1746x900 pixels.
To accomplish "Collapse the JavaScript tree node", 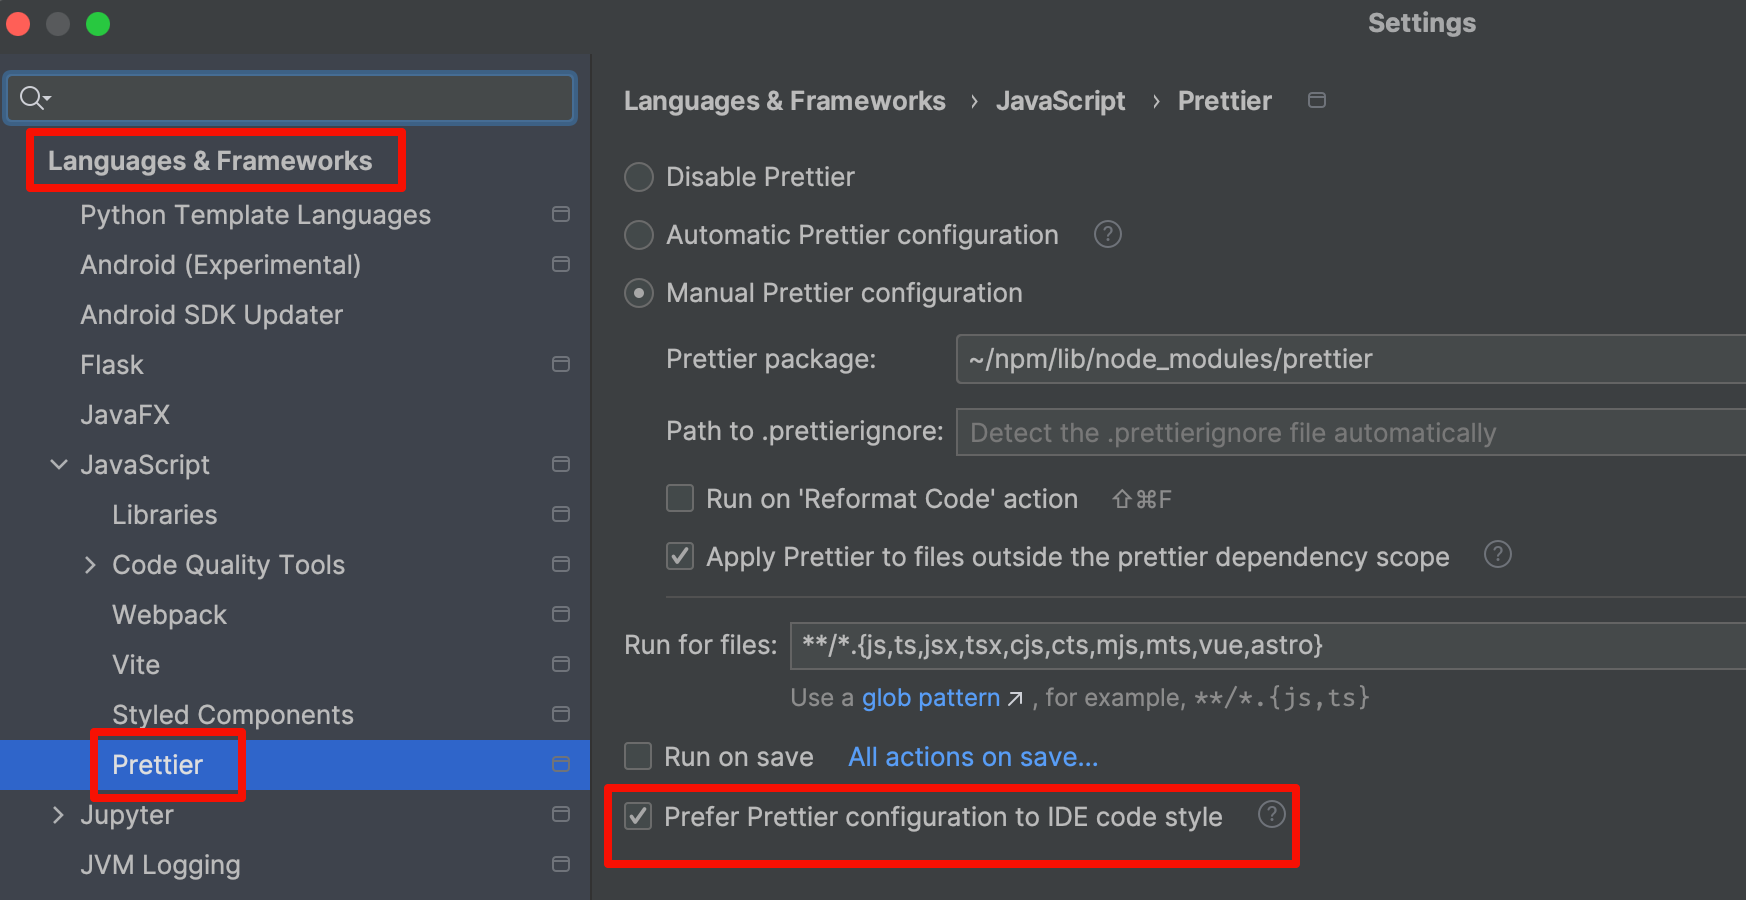I will click(59, 465).
